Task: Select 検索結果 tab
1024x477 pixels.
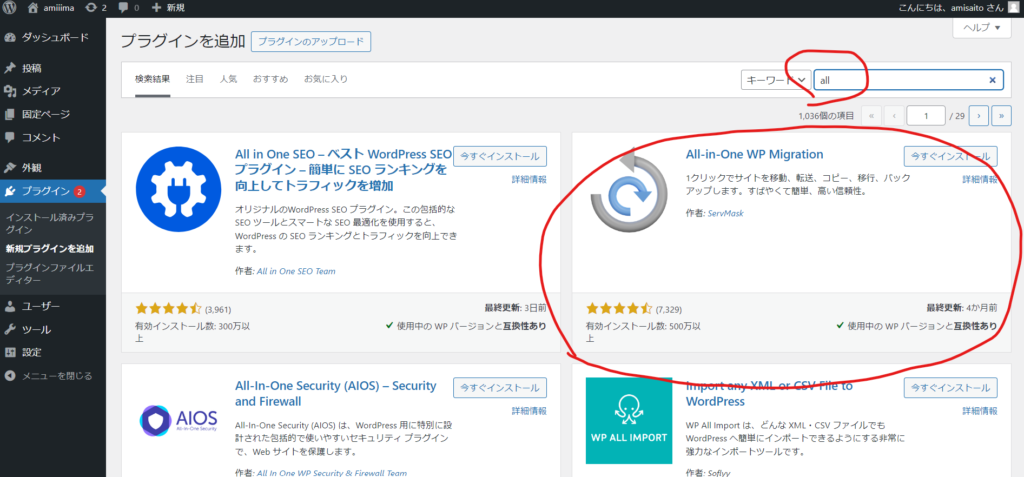Action: [153, 79]
